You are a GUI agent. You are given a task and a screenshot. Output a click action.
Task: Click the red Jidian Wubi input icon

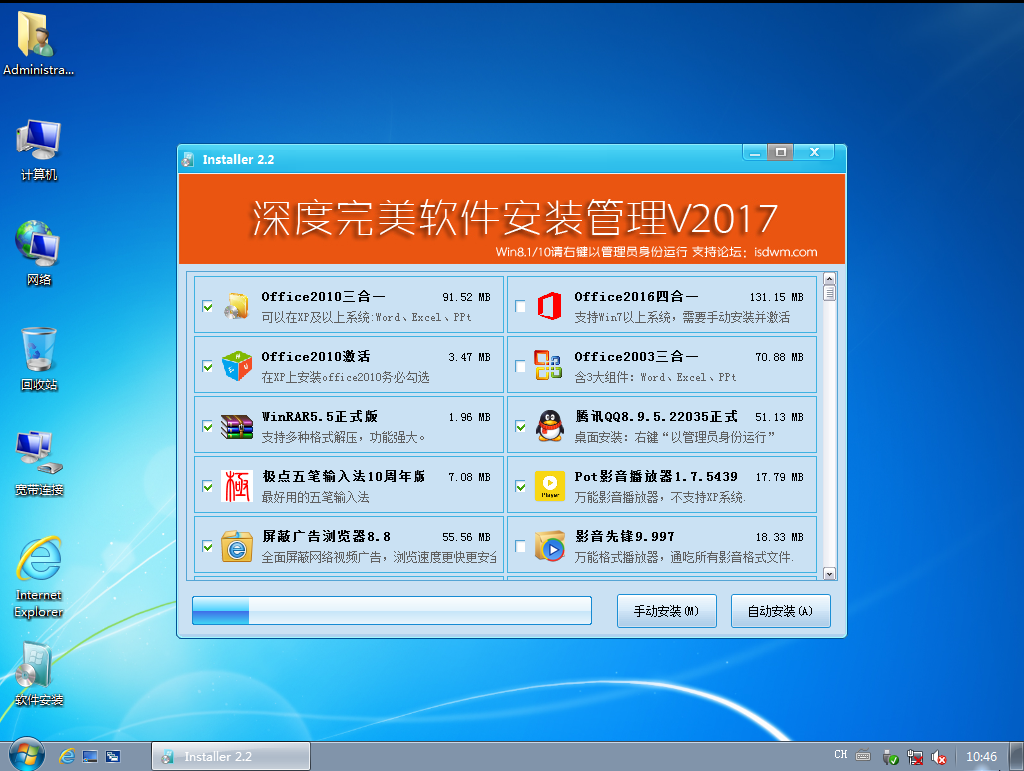point(236,486)
